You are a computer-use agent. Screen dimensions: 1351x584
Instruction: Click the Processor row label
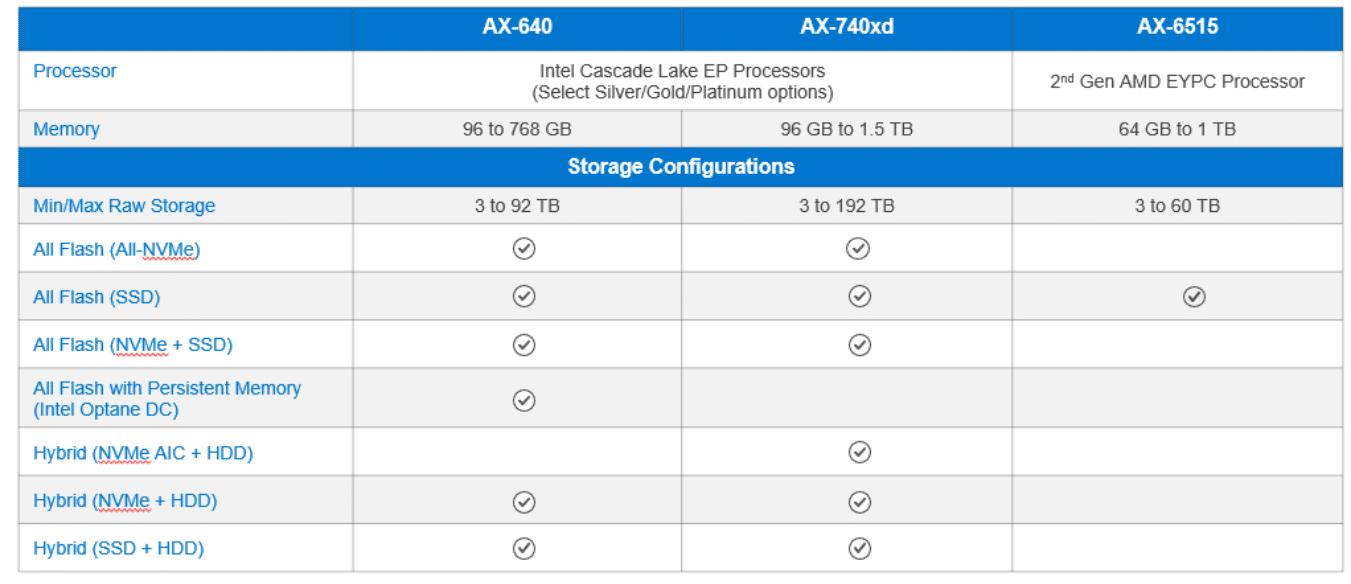pyautogui.click(x=75, y=71)
